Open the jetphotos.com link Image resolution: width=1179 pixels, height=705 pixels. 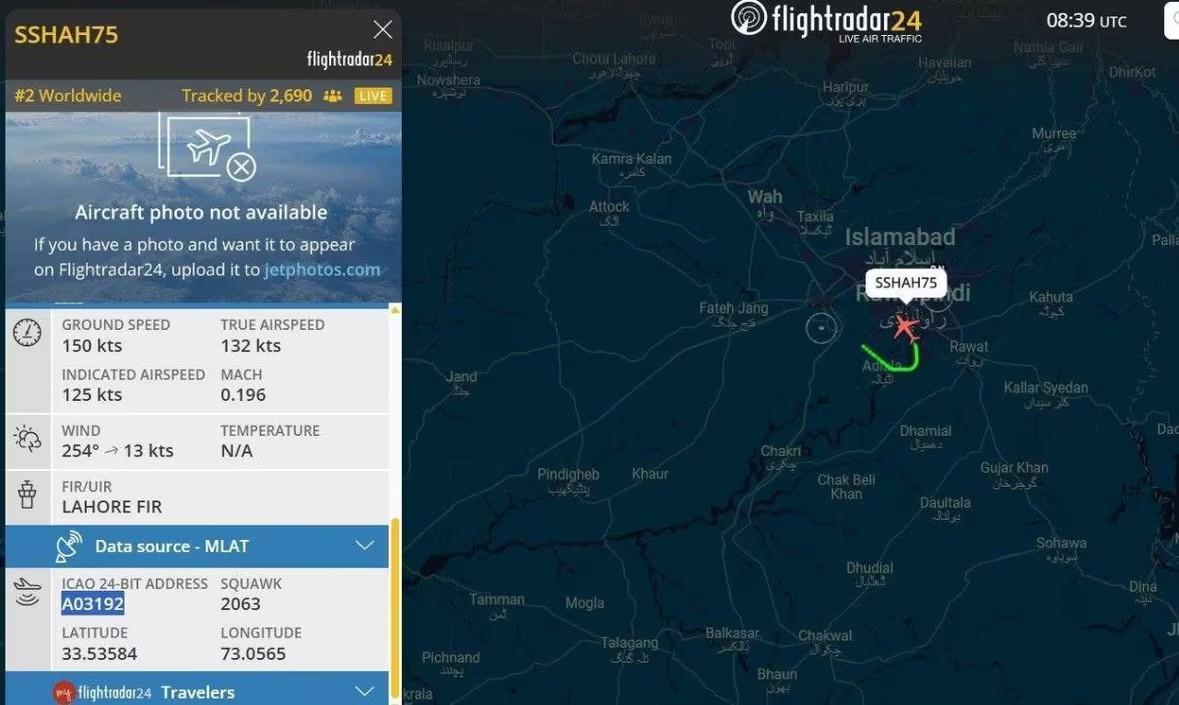click(x=322, y=270)
